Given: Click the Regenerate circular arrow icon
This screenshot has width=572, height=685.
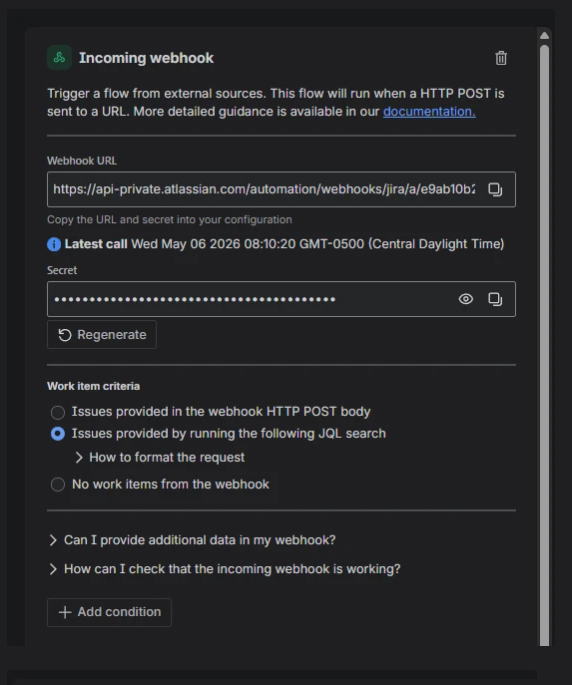Looking at the screenshot, I should (65, 335).
